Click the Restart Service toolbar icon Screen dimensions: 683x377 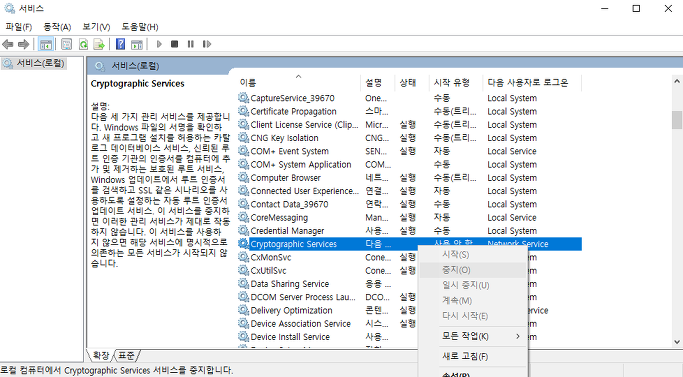tap(207, 44)
